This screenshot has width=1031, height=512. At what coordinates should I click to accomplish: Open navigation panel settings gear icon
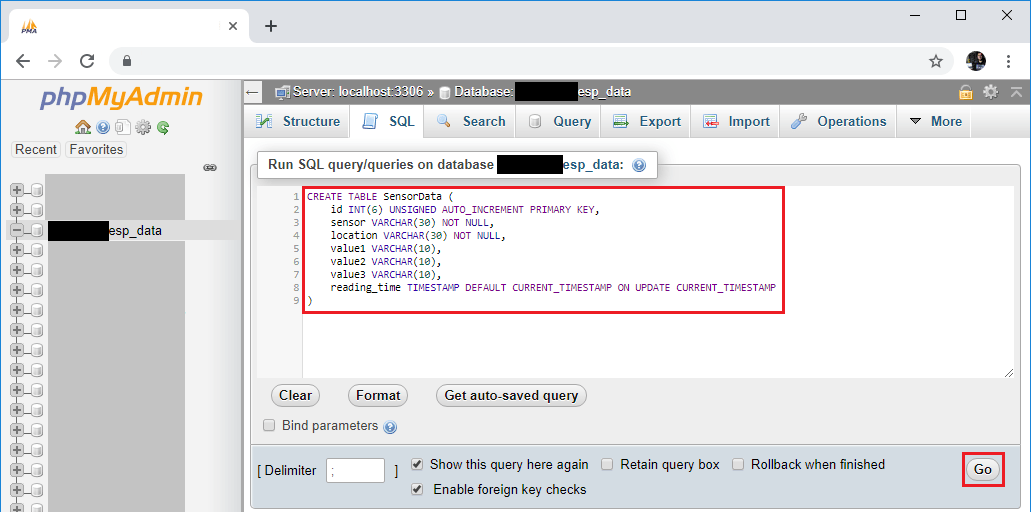(143, 127)
